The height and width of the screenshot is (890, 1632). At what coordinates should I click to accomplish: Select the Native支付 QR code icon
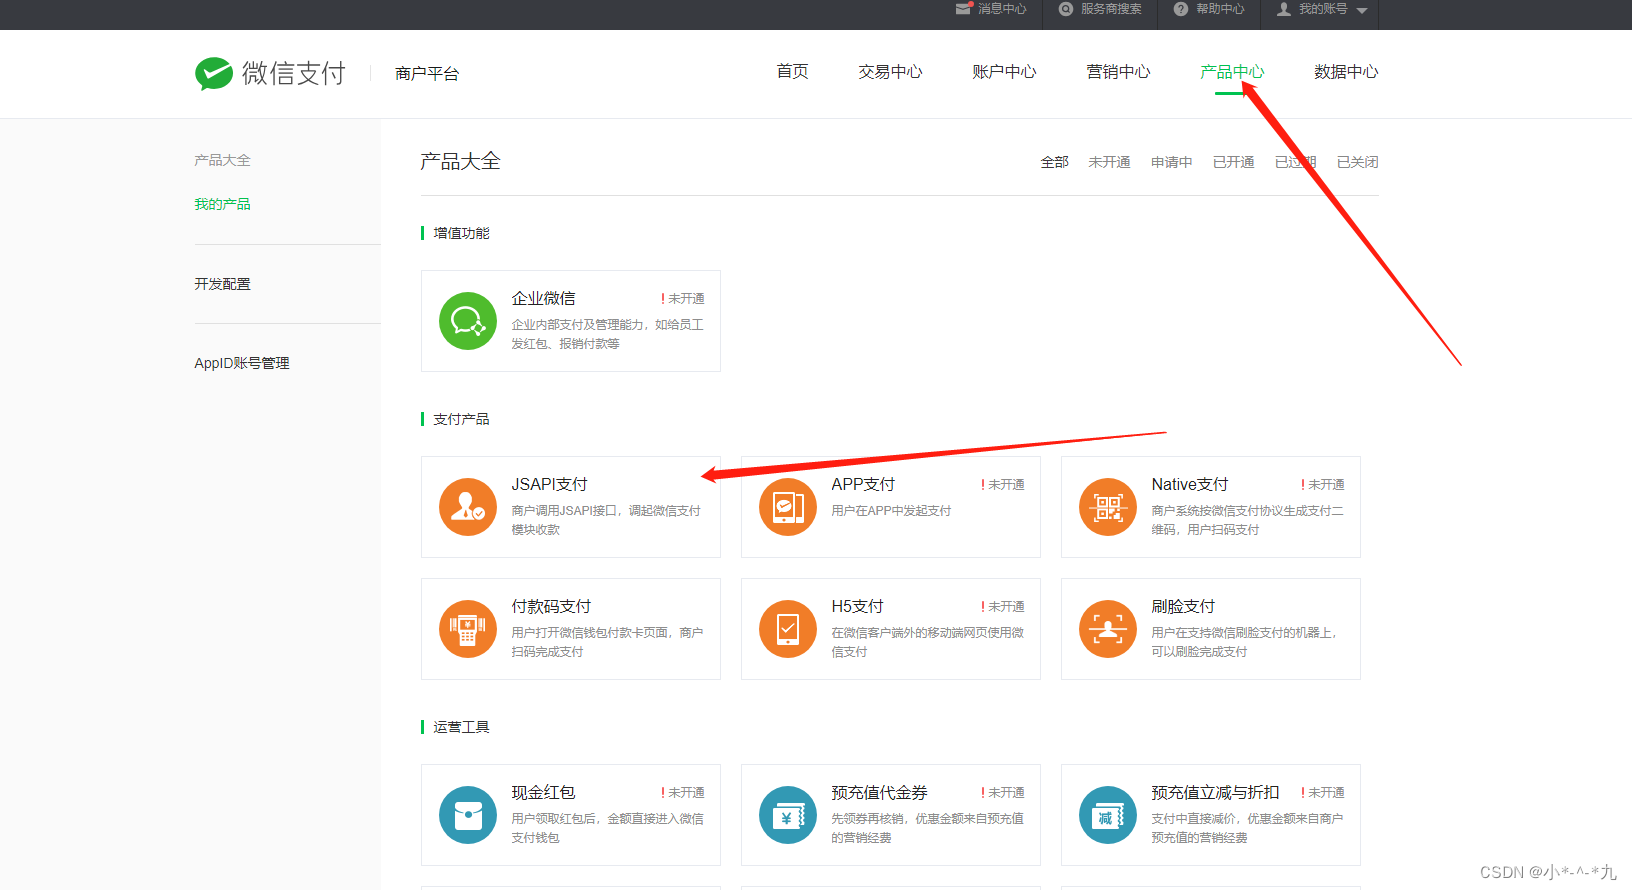[1108, 507]
